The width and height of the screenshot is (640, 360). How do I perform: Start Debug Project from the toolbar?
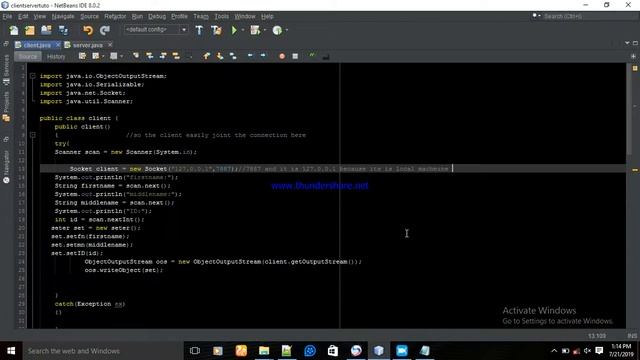[255, 30]
